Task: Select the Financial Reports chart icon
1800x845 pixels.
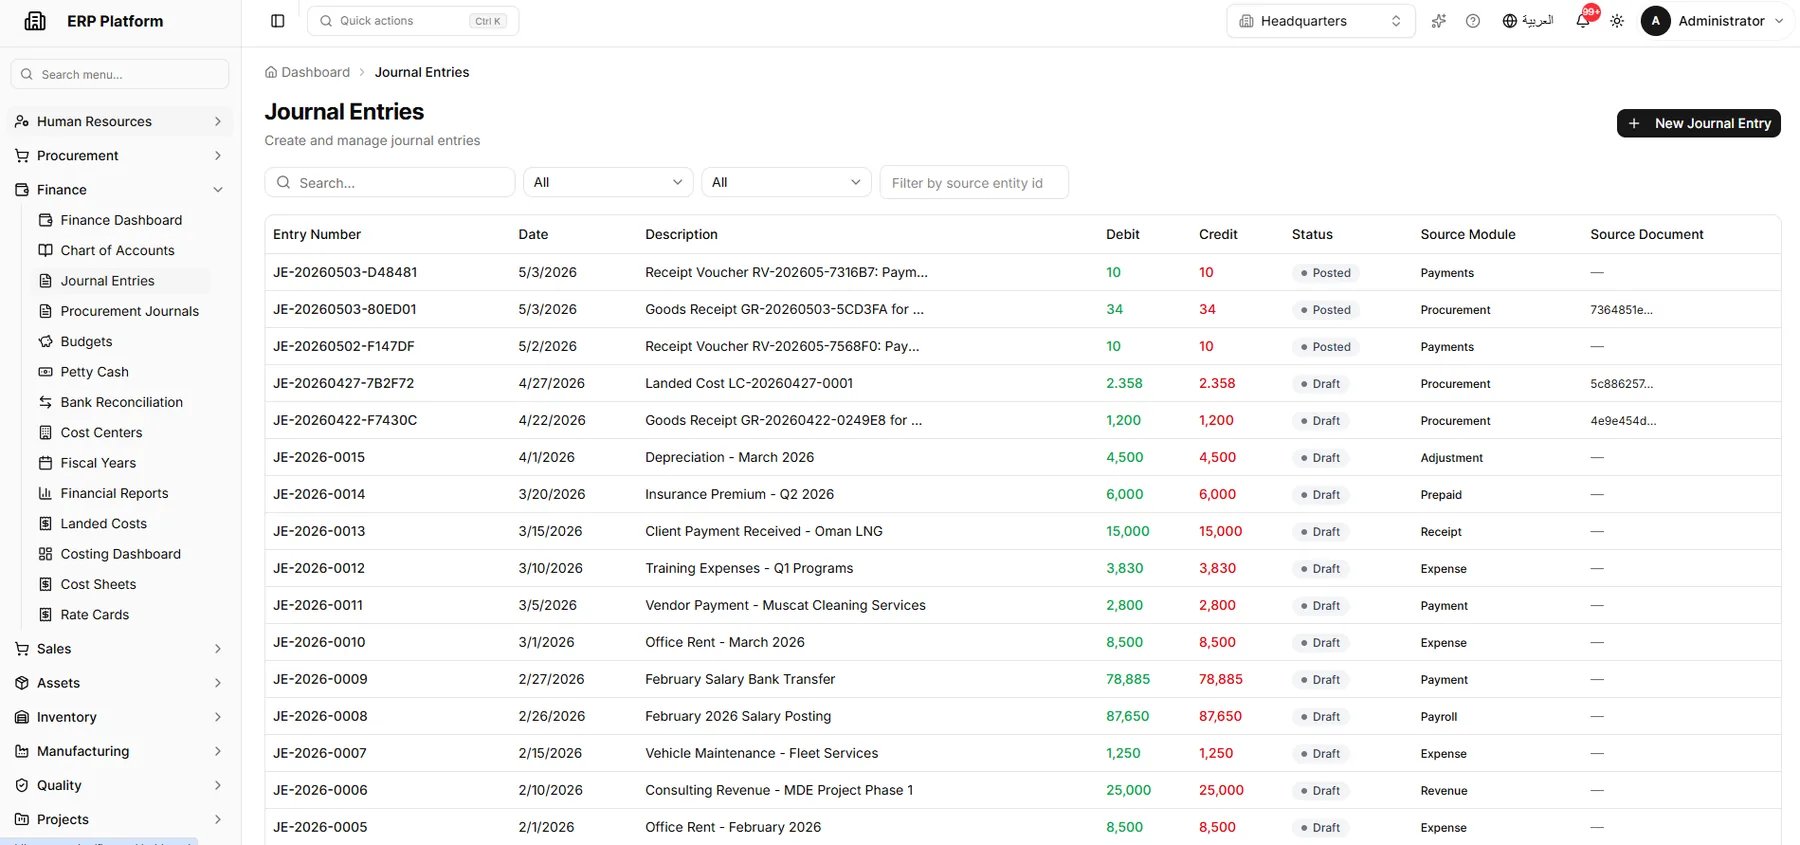Action: coord(45,493)
